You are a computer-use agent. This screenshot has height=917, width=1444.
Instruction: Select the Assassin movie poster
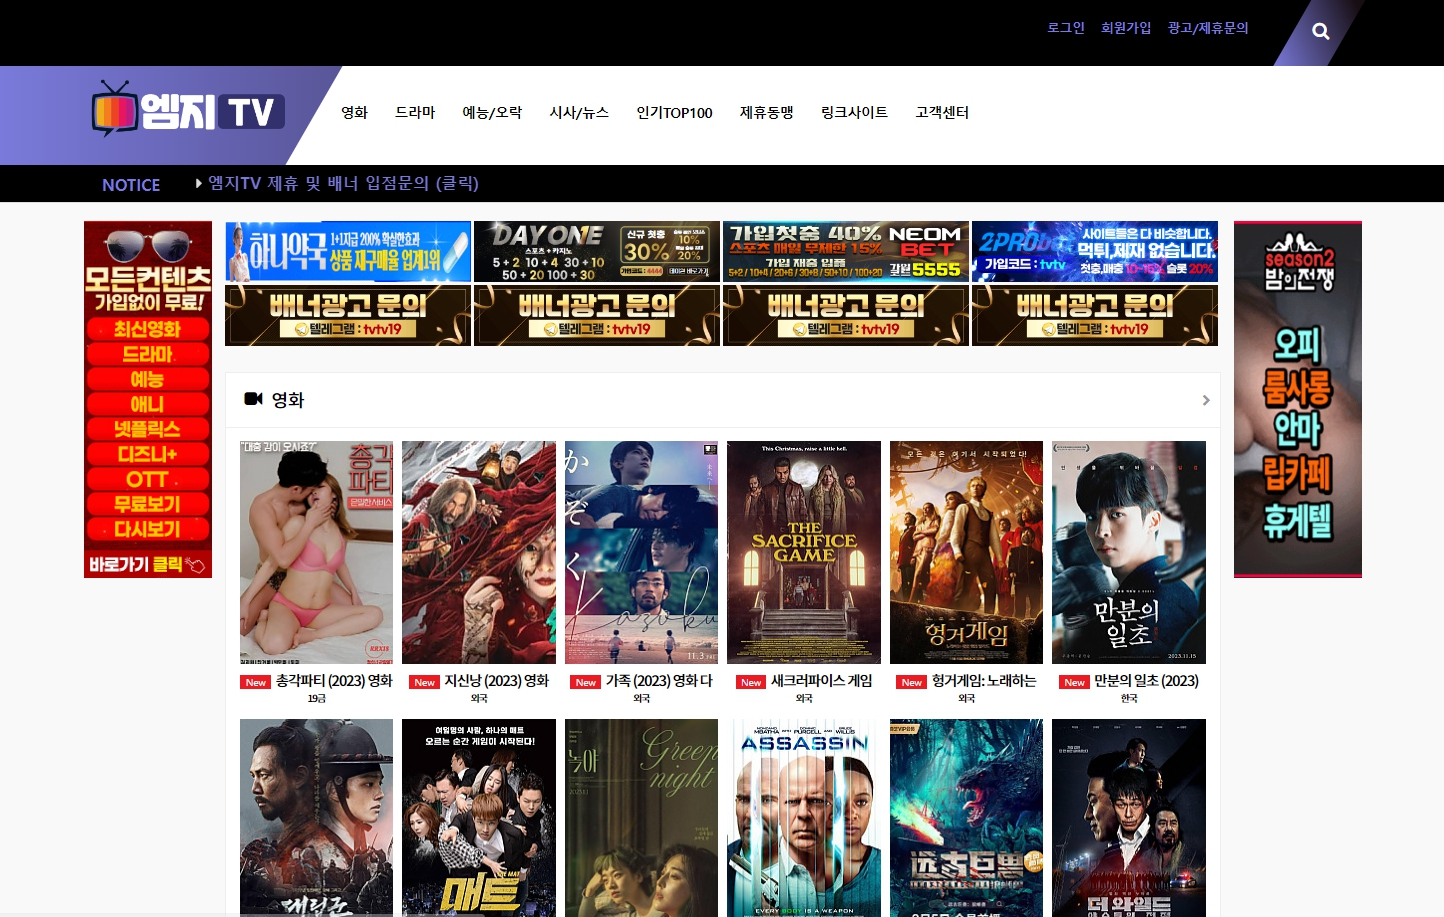804,817
